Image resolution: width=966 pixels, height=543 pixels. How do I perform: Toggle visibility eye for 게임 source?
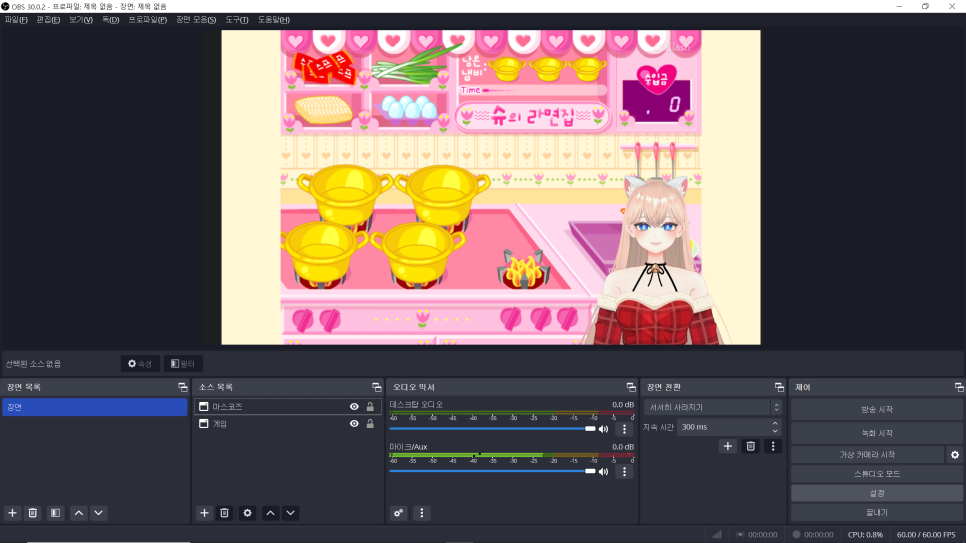(354, 424)
